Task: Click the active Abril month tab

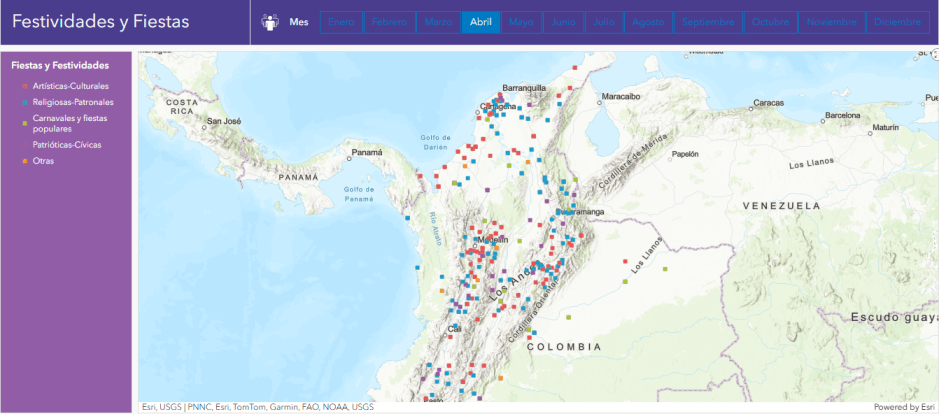Action: [x=480, y=22]
